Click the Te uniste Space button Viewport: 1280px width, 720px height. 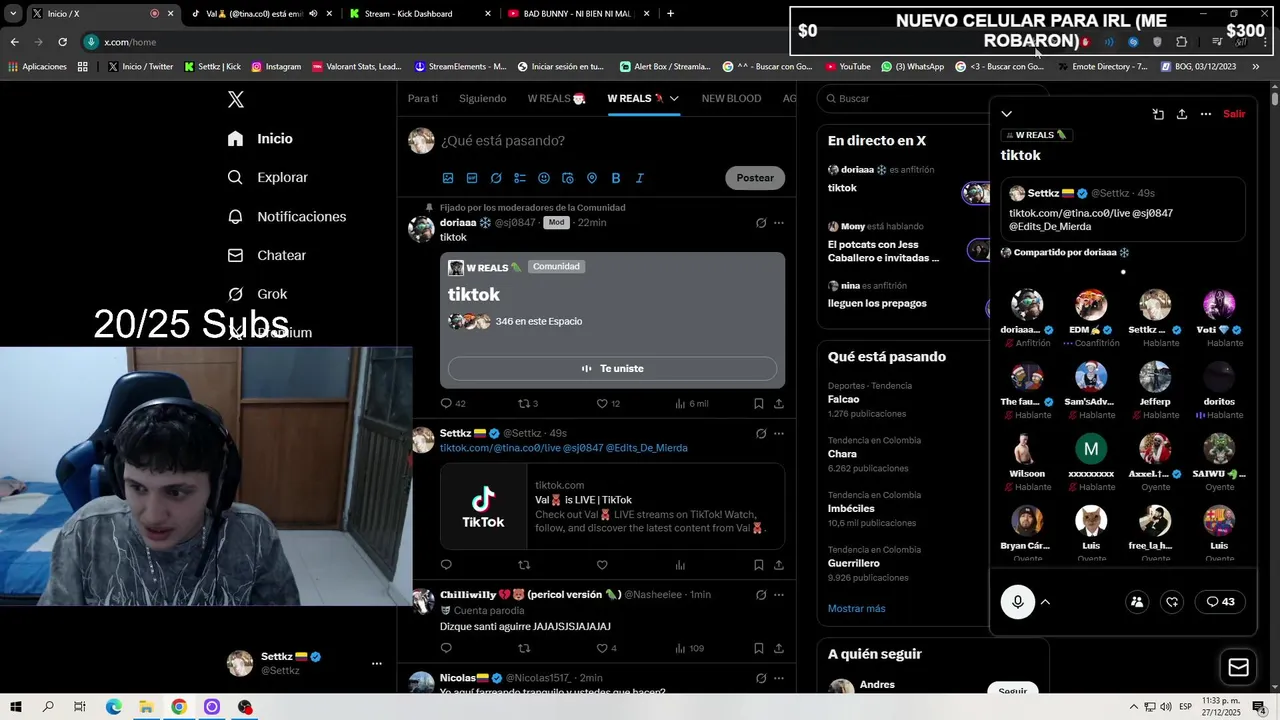tap(612, 368)
